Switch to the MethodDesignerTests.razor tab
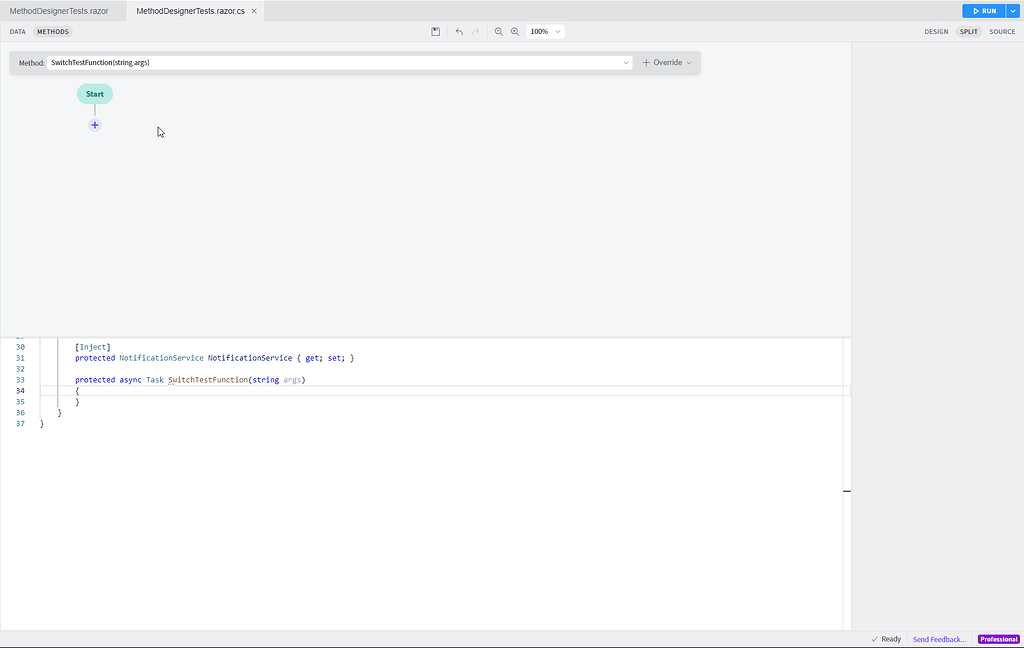 pos(60,13)
